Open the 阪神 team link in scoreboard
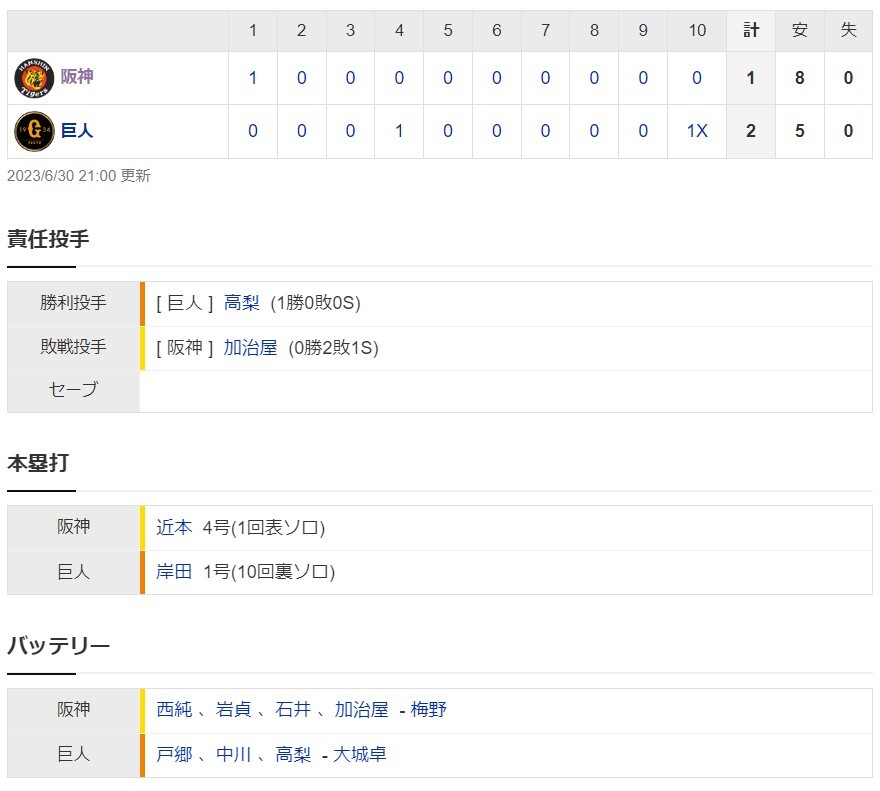This screenshot has height=791, width=880. click(77, 76)
